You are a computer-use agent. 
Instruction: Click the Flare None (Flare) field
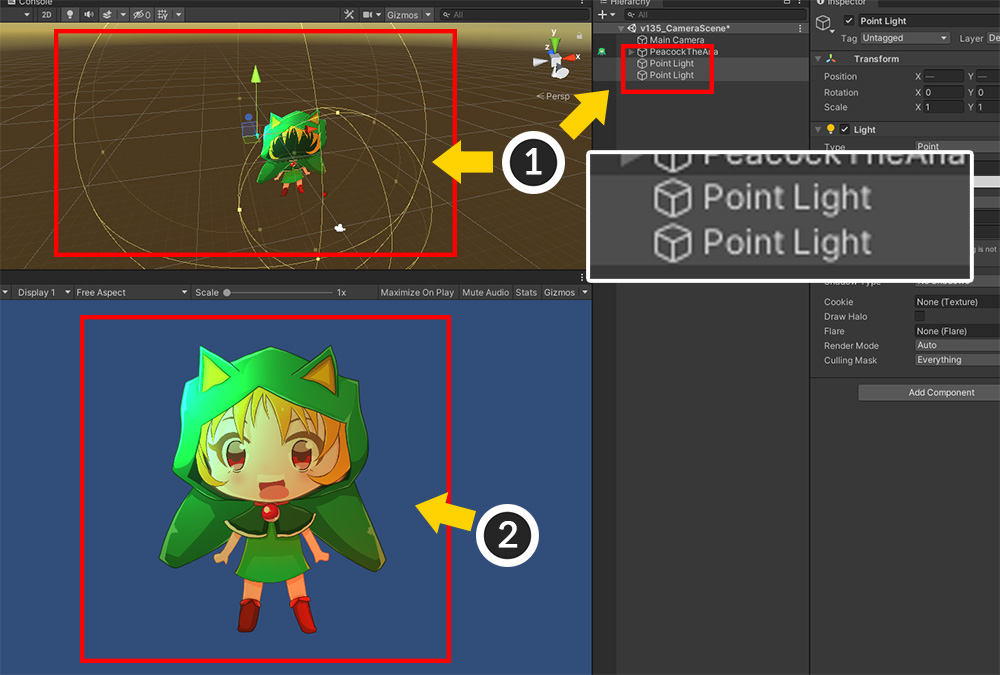957,331
